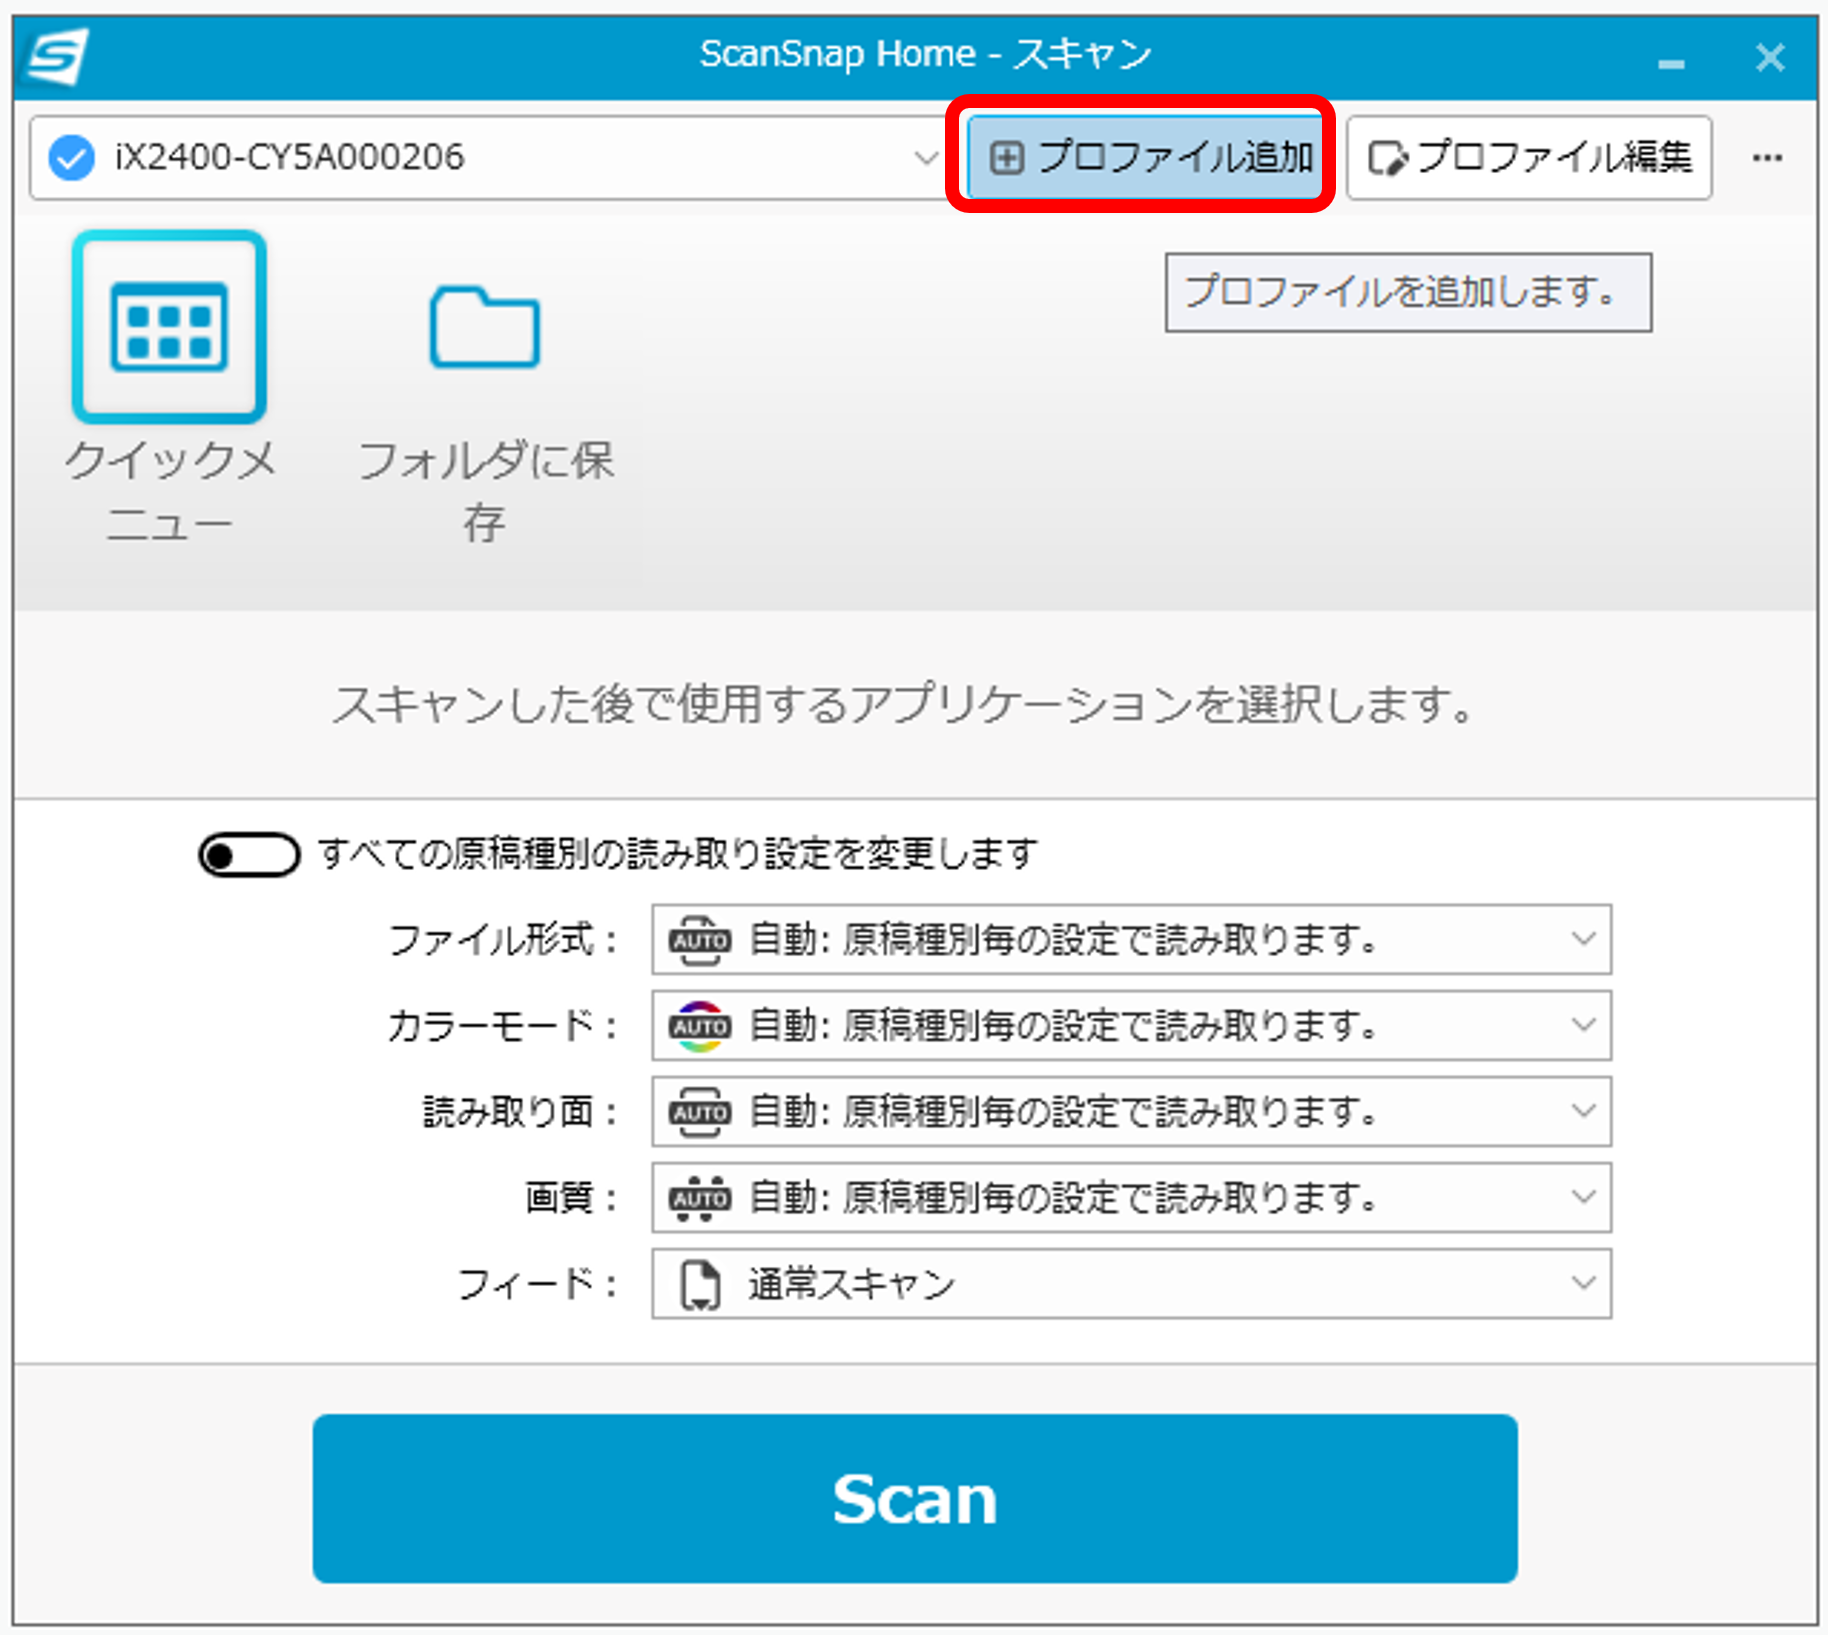
Task: Click the AUTO icon in scanning side row
Action: [699, 1112]
